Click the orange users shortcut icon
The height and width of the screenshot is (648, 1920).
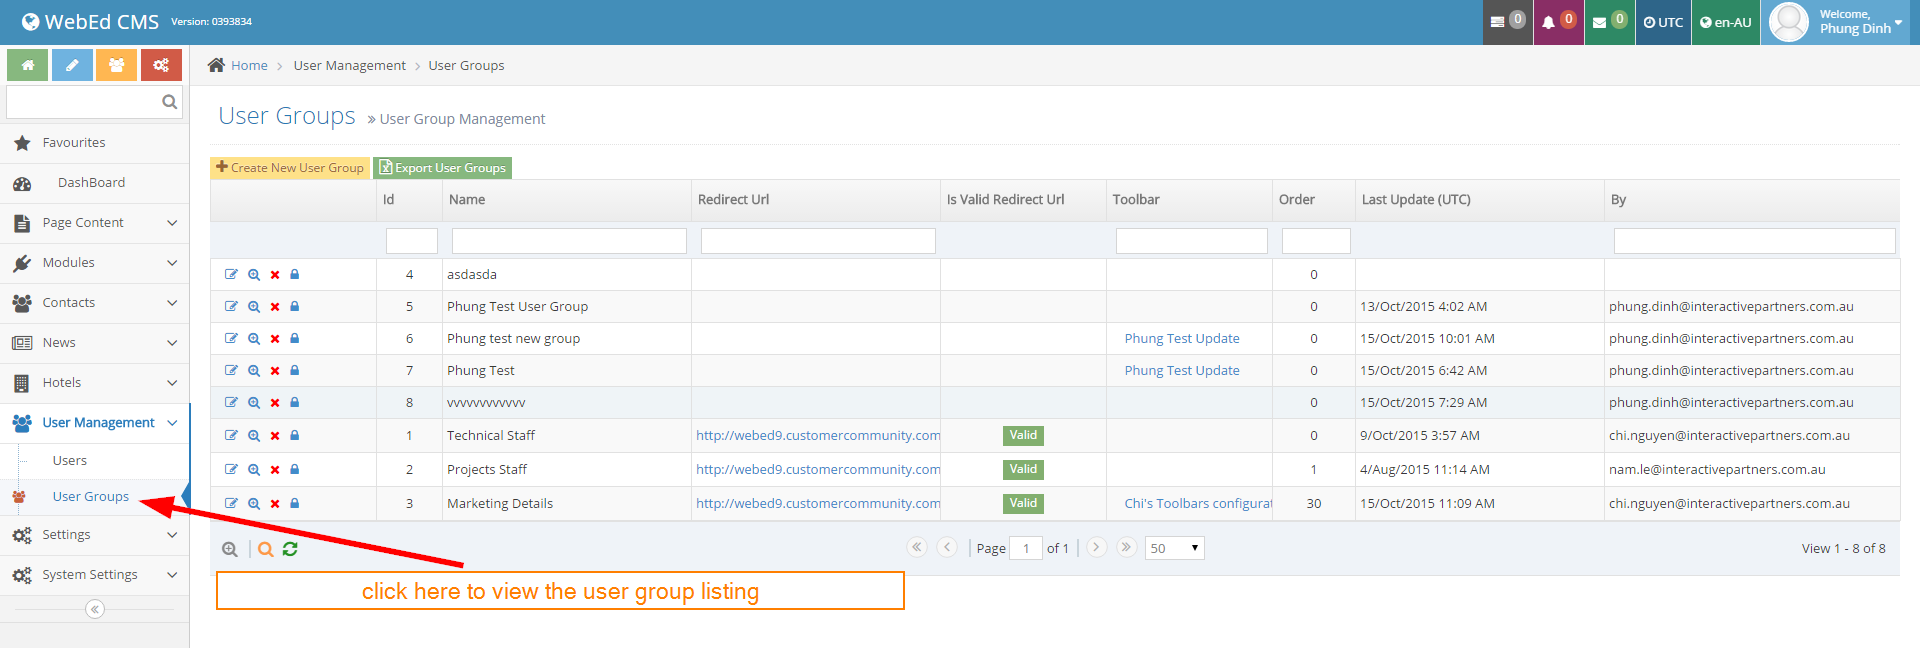coord(116,65)
